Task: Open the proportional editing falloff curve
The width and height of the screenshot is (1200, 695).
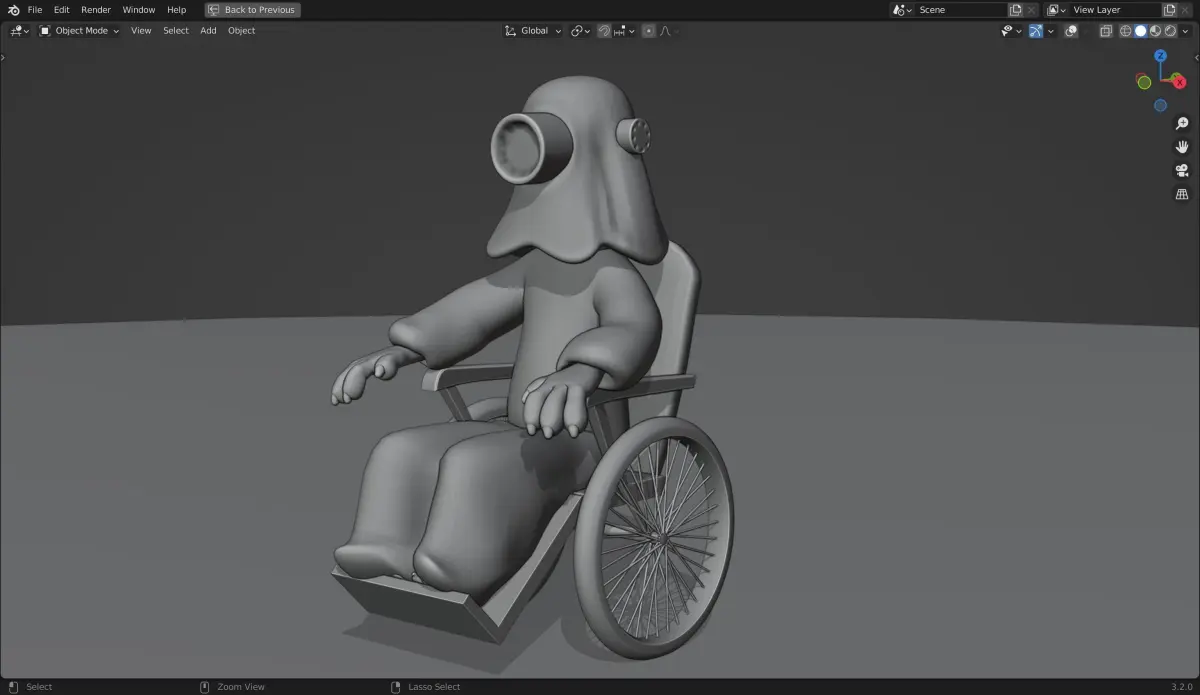Action: (x=668, y=31)
